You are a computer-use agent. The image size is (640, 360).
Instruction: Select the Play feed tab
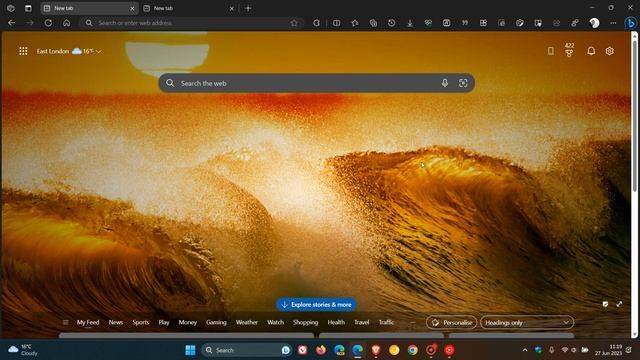point(164,322)
